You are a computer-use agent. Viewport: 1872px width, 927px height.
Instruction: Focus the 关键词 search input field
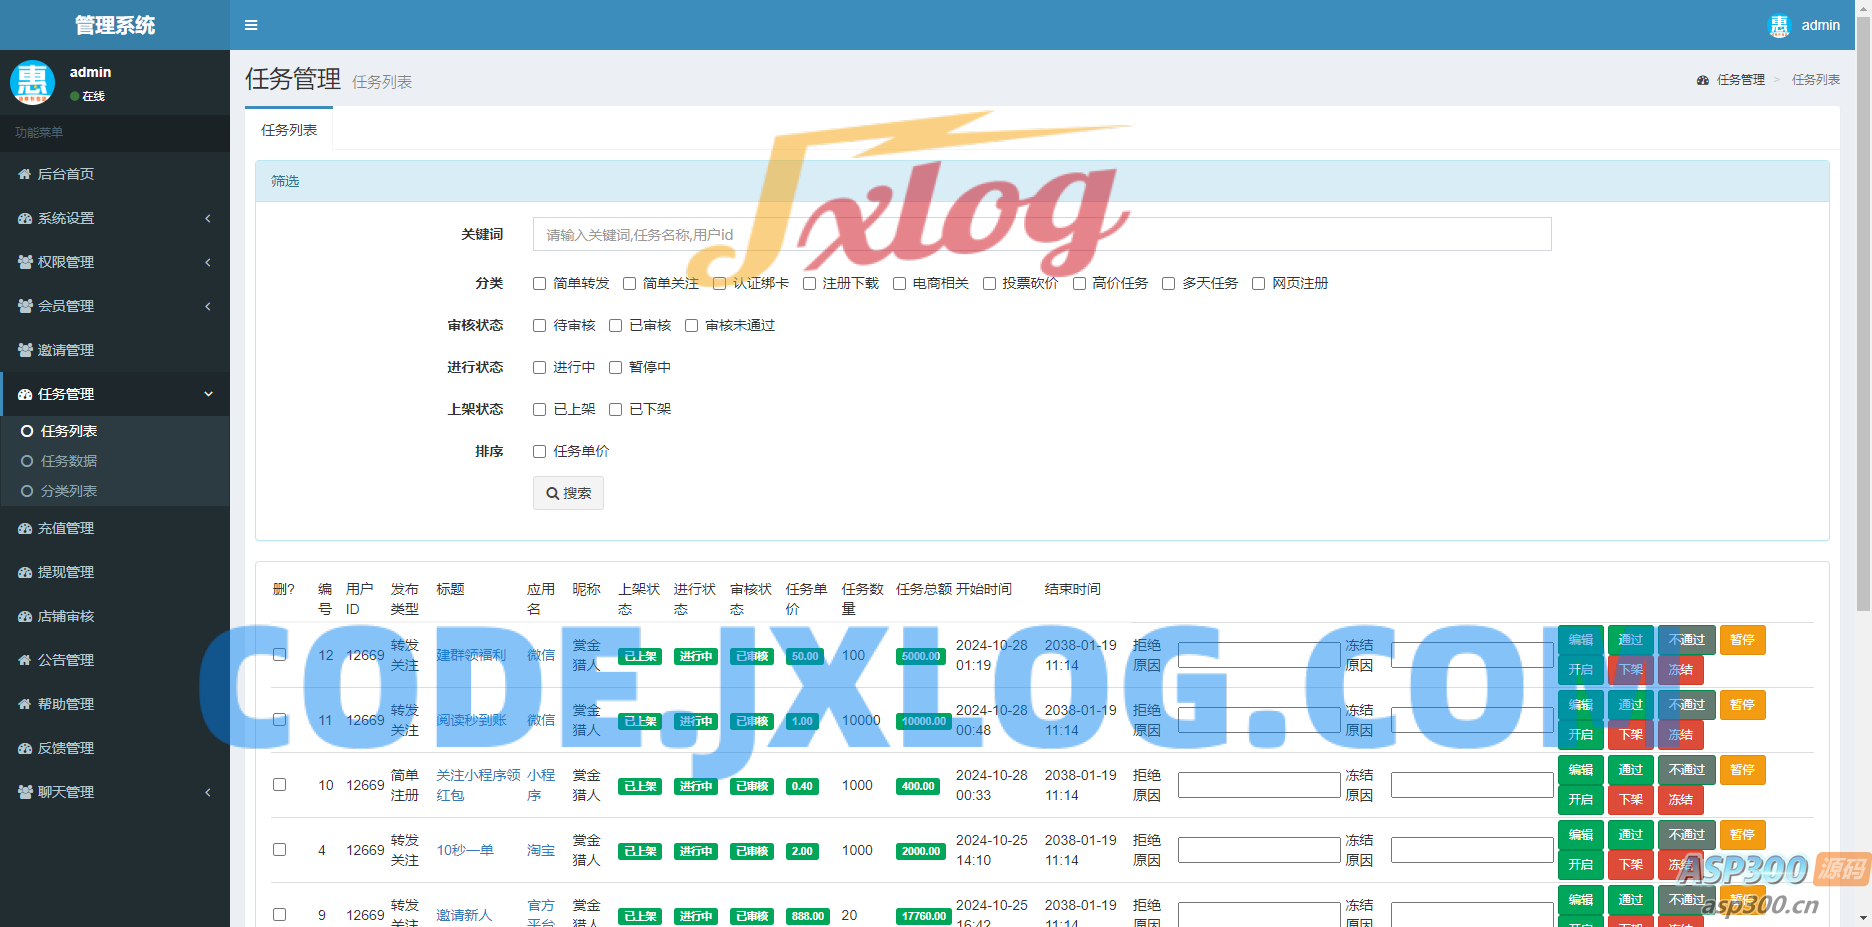point(1041,234)
